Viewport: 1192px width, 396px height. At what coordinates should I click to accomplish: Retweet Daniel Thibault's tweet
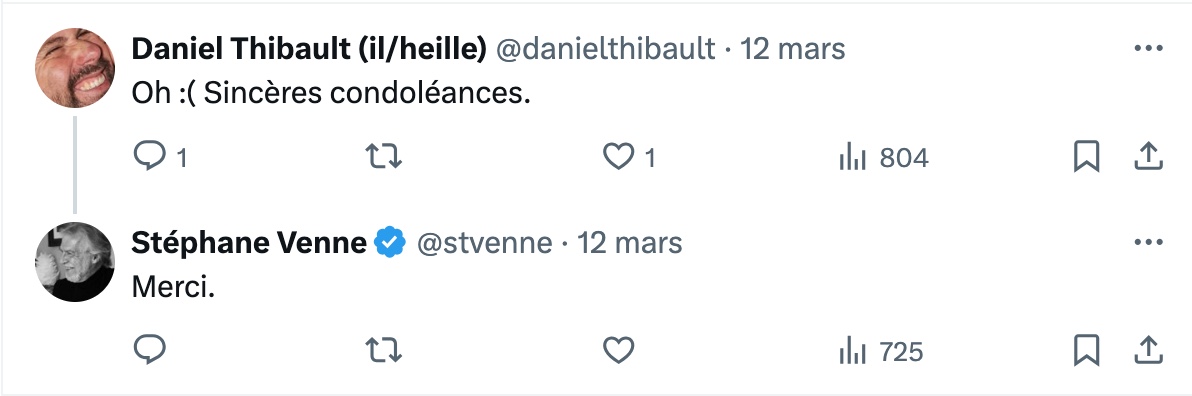(384, 157)
